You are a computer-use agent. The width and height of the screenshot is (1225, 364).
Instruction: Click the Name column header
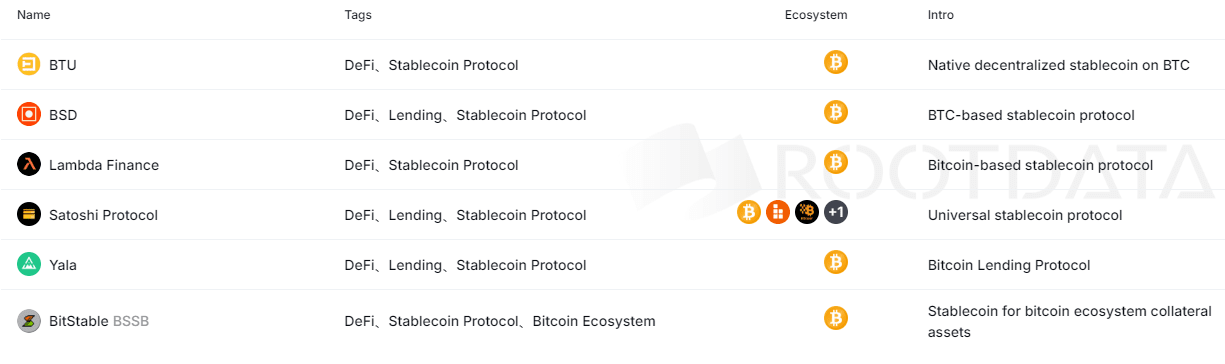click(34, 15)
